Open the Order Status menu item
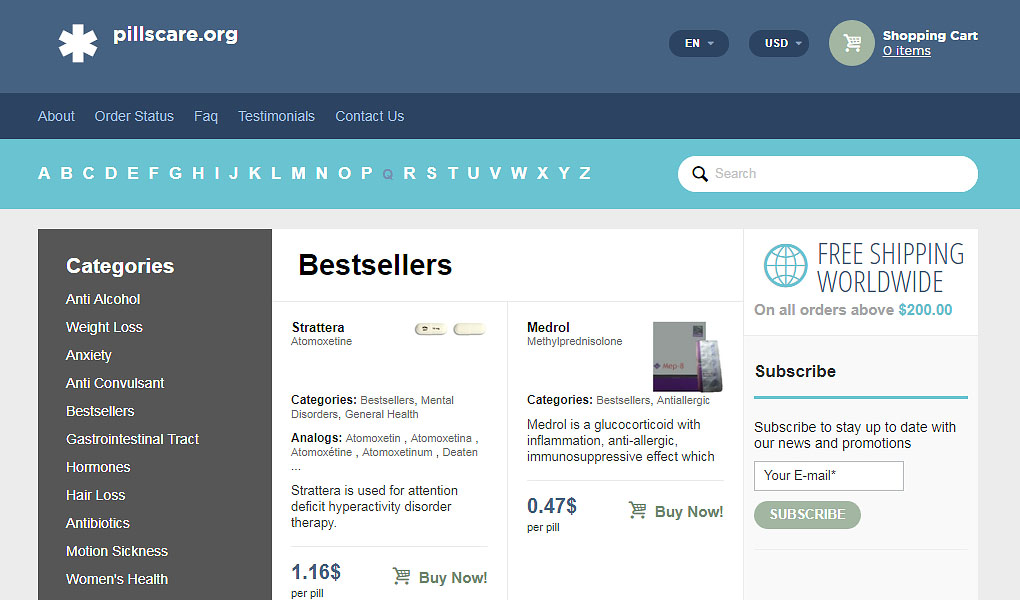1020x600 pixels. pos(134,116)
